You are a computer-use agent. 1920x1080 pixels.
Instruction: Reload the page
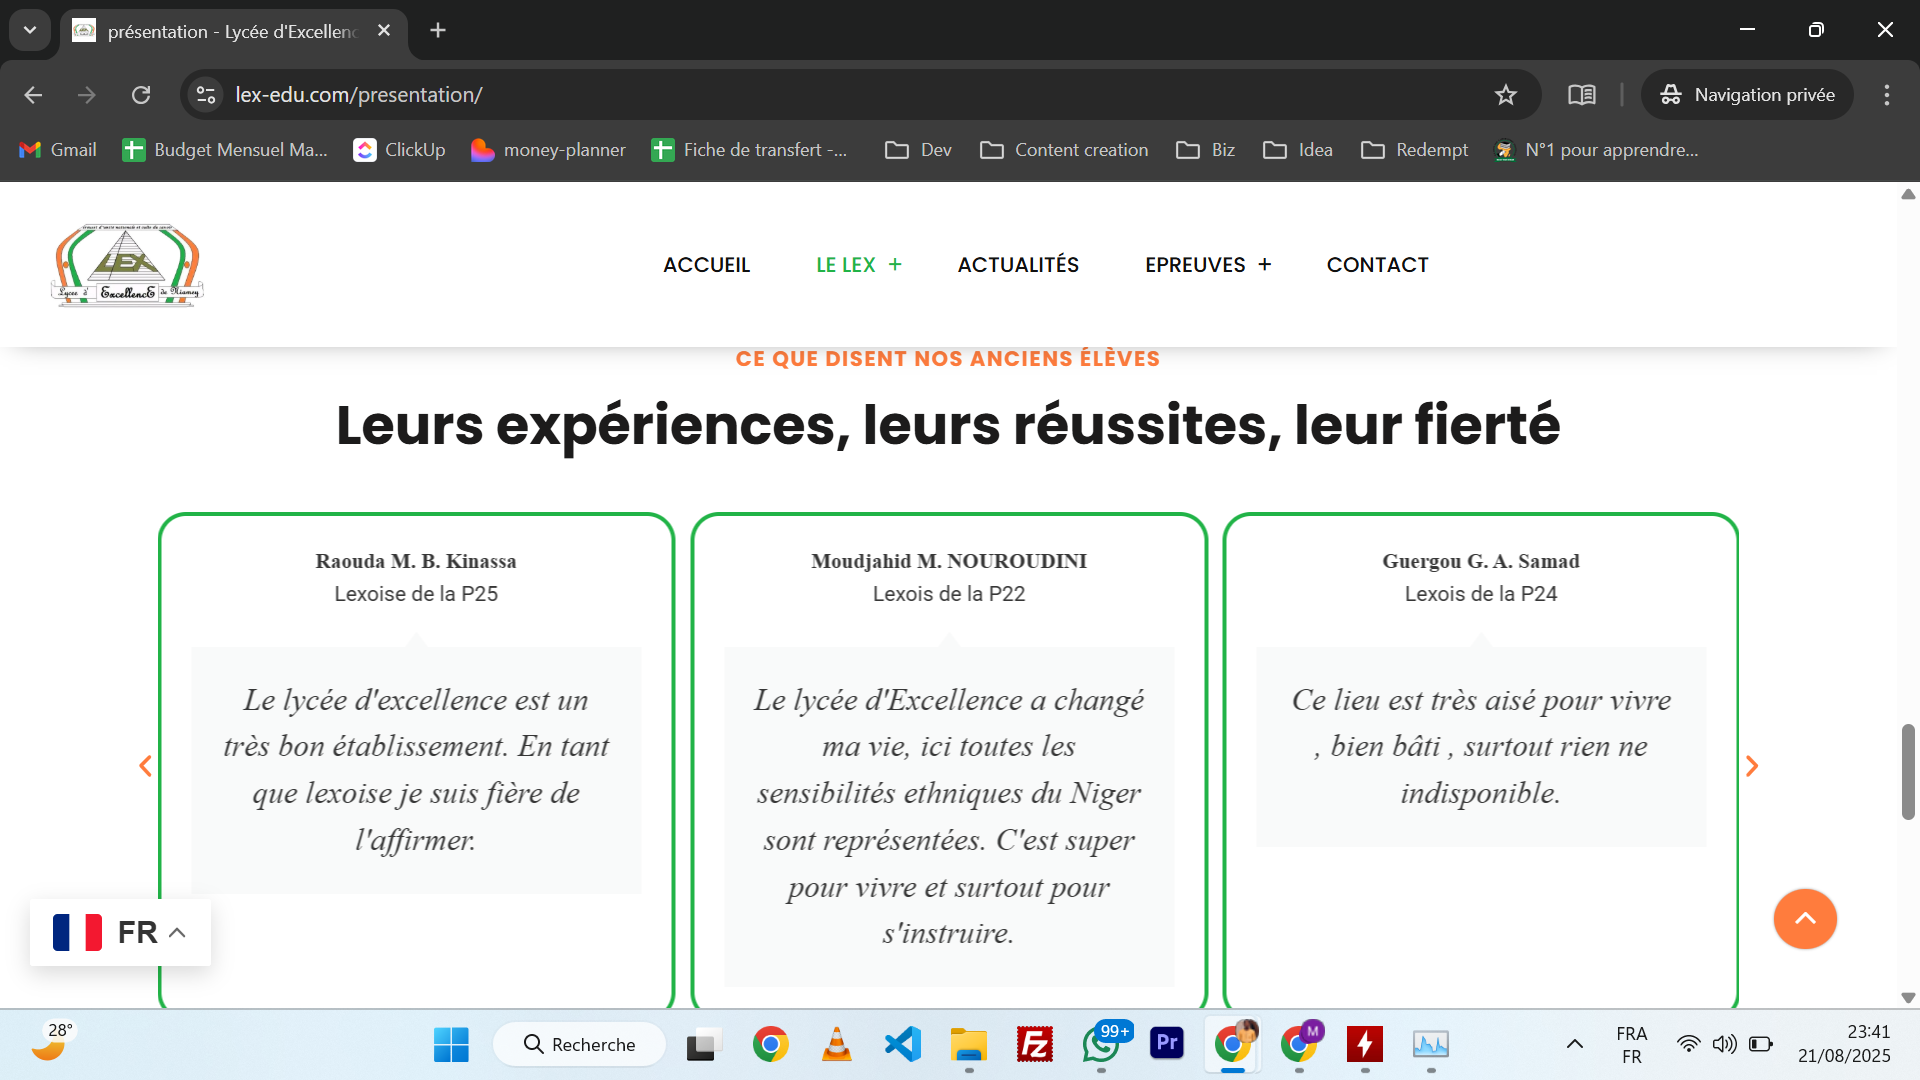click(x=141, y=95)
